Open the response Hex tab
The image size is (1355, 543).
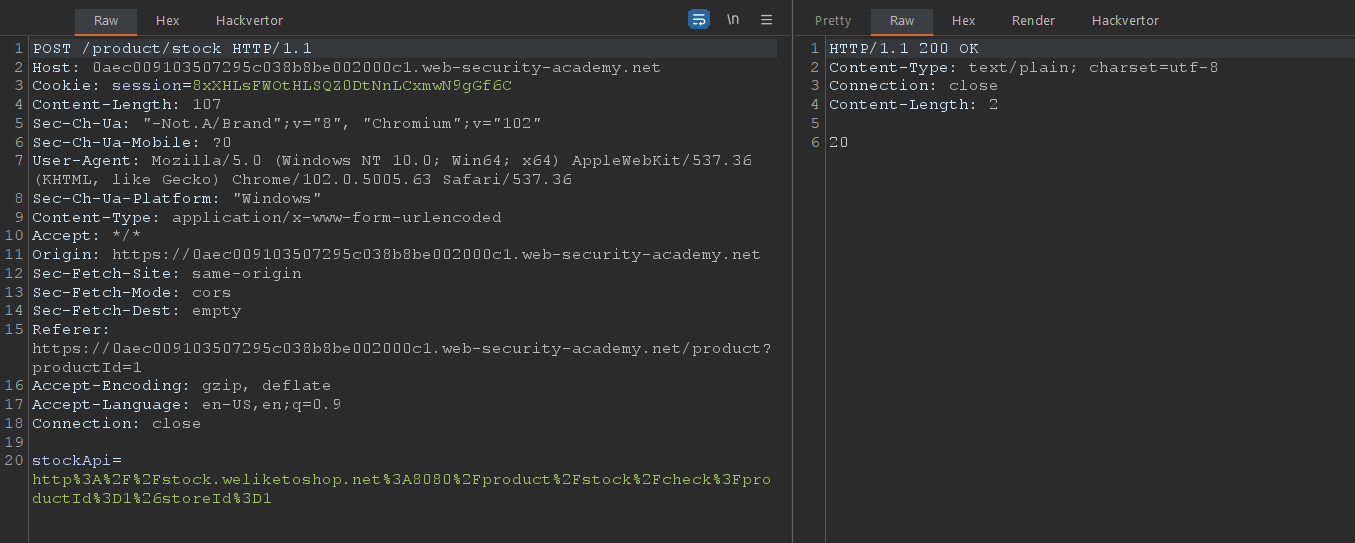pos(963,21)
